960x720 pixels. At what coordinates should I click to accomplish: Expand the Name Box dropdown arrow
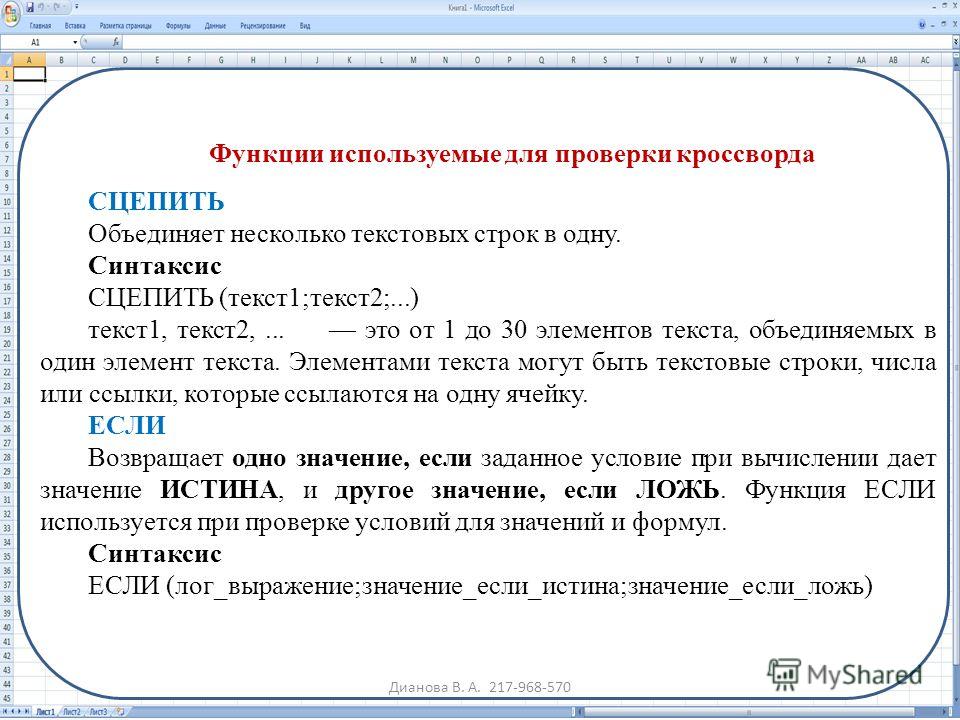[x=75, y=42]
